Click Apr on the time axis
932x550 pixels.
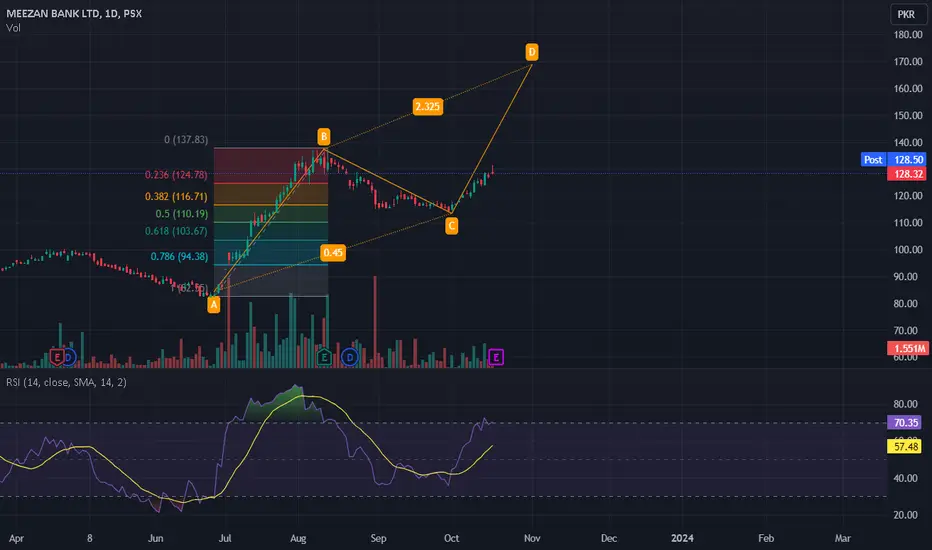(x=16, y=539)
